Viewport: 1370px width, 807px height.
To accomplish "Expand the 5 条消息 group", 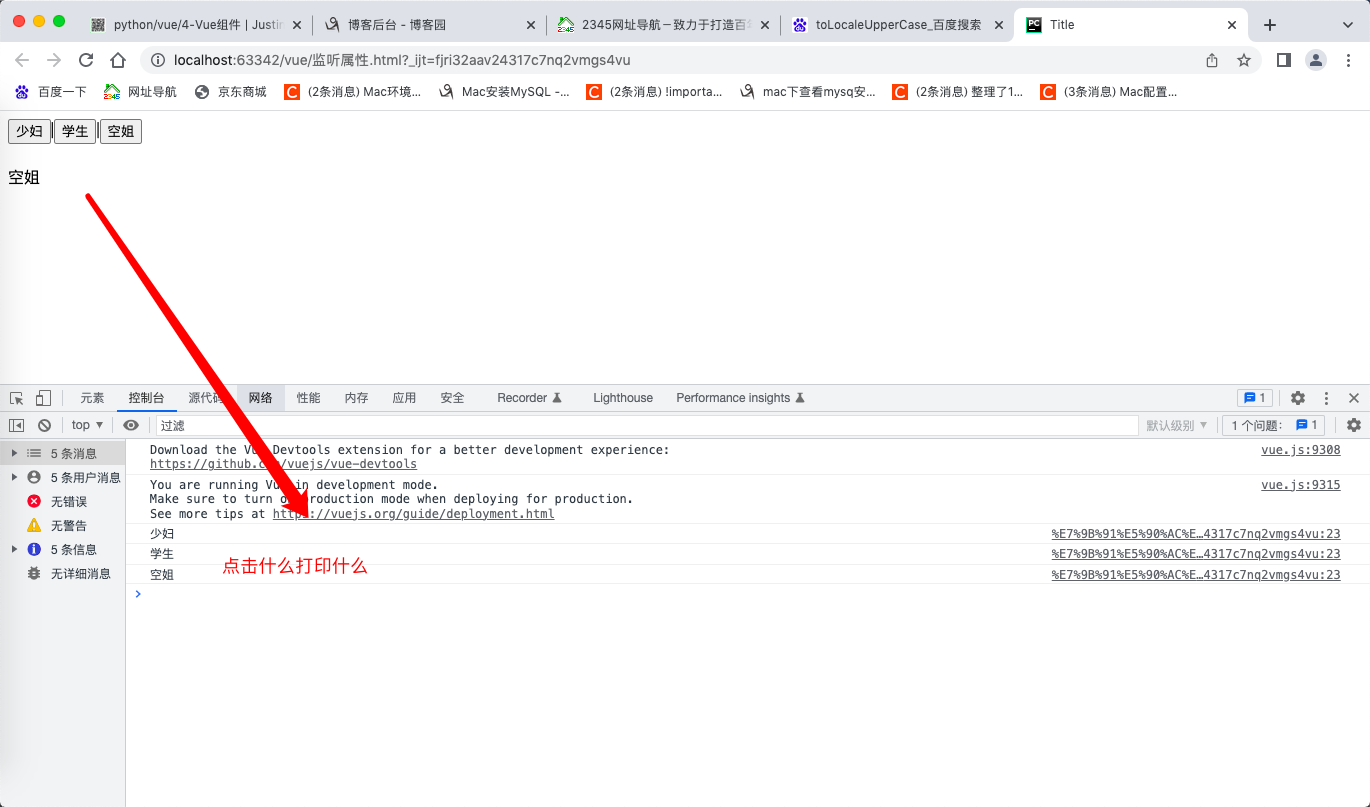I will click(x=14, y=453).
